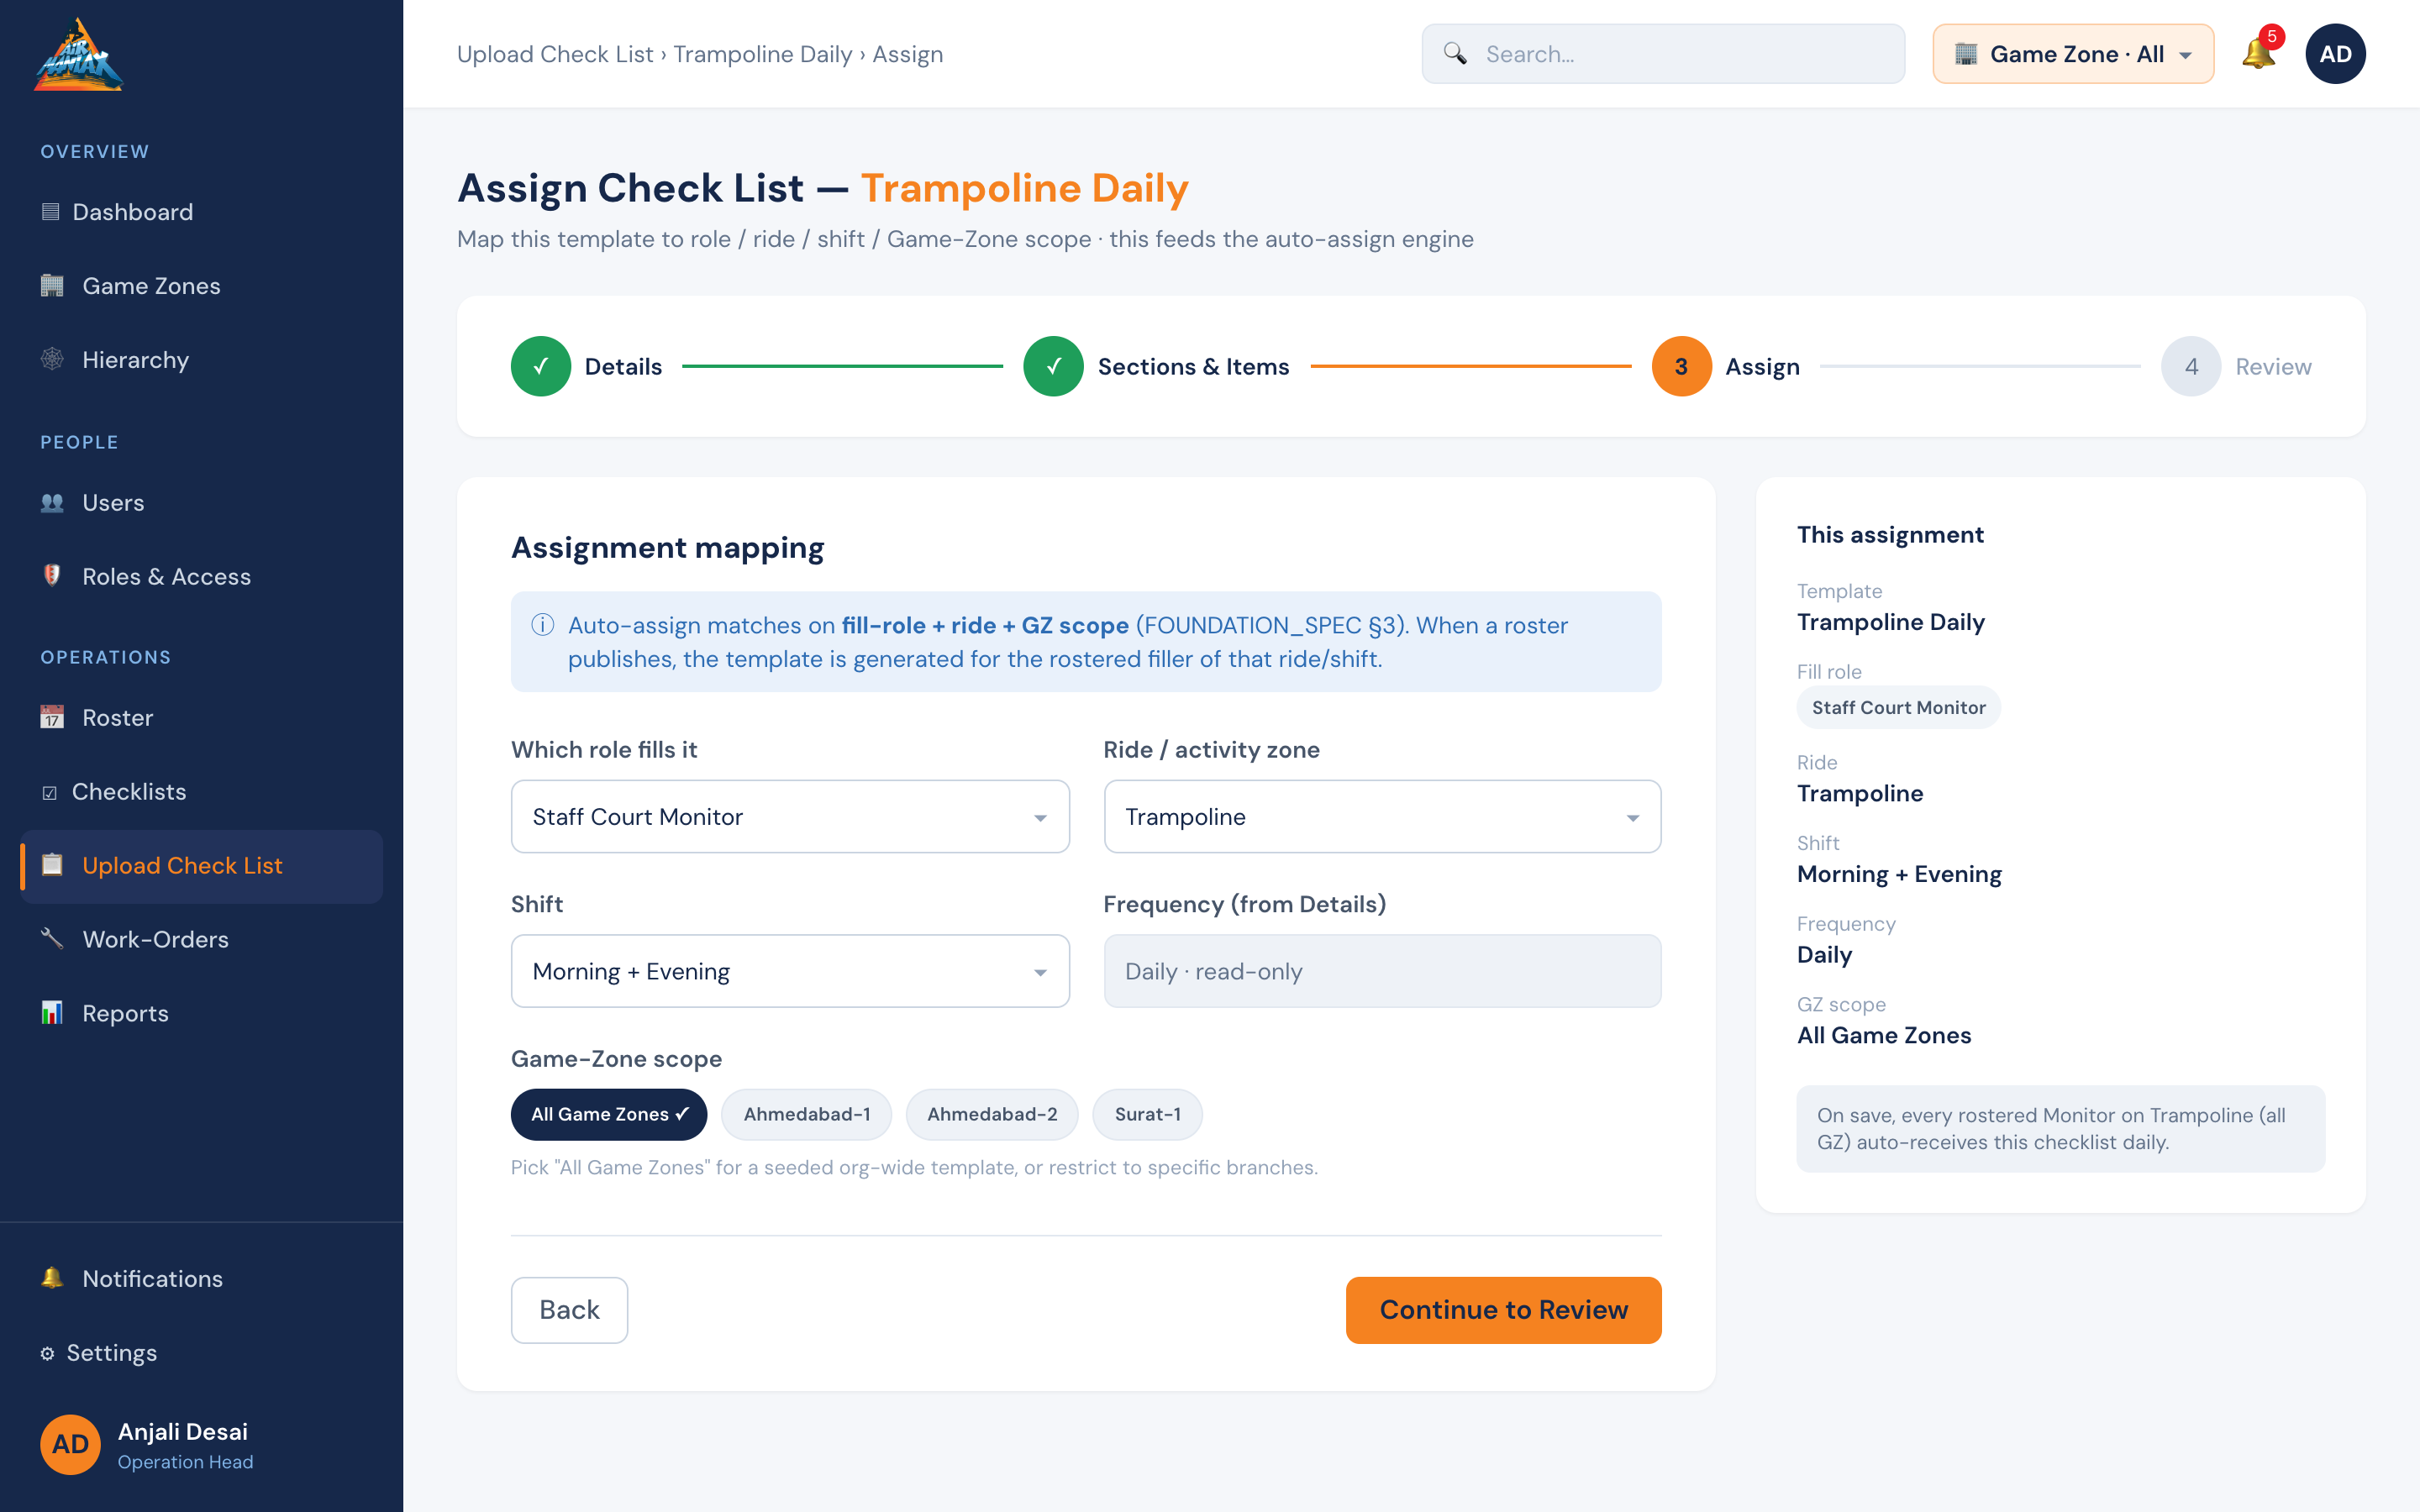2420x1512 pixels.
Task: Click the Staff Court Monitor fill-role pill
Action: [1898, 707]
